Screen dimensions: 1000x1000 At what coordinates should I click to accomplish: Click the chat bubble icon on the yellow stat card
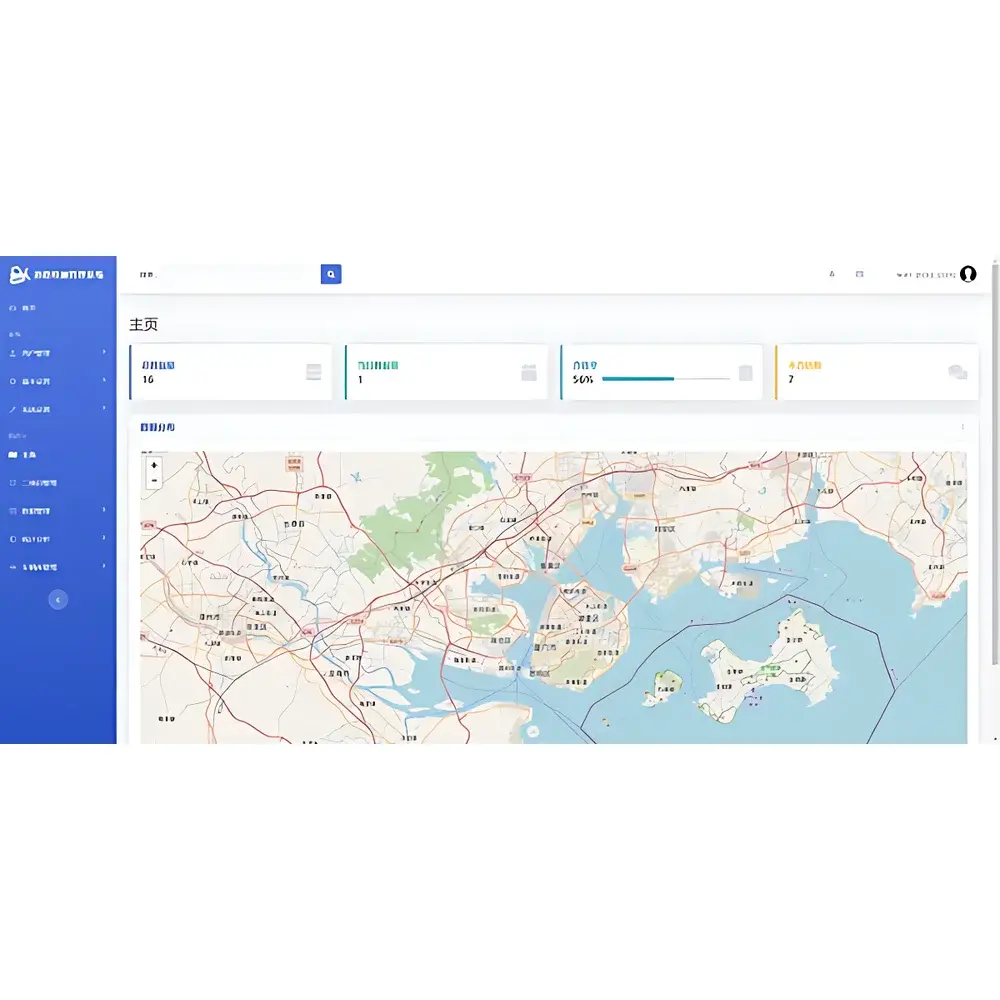pos(959,371)
